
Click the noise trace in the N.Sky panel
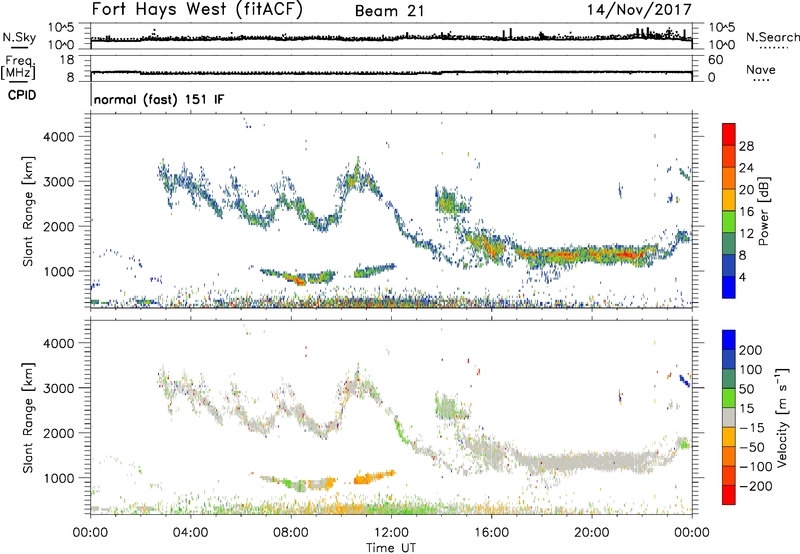(x=391, y=38)
